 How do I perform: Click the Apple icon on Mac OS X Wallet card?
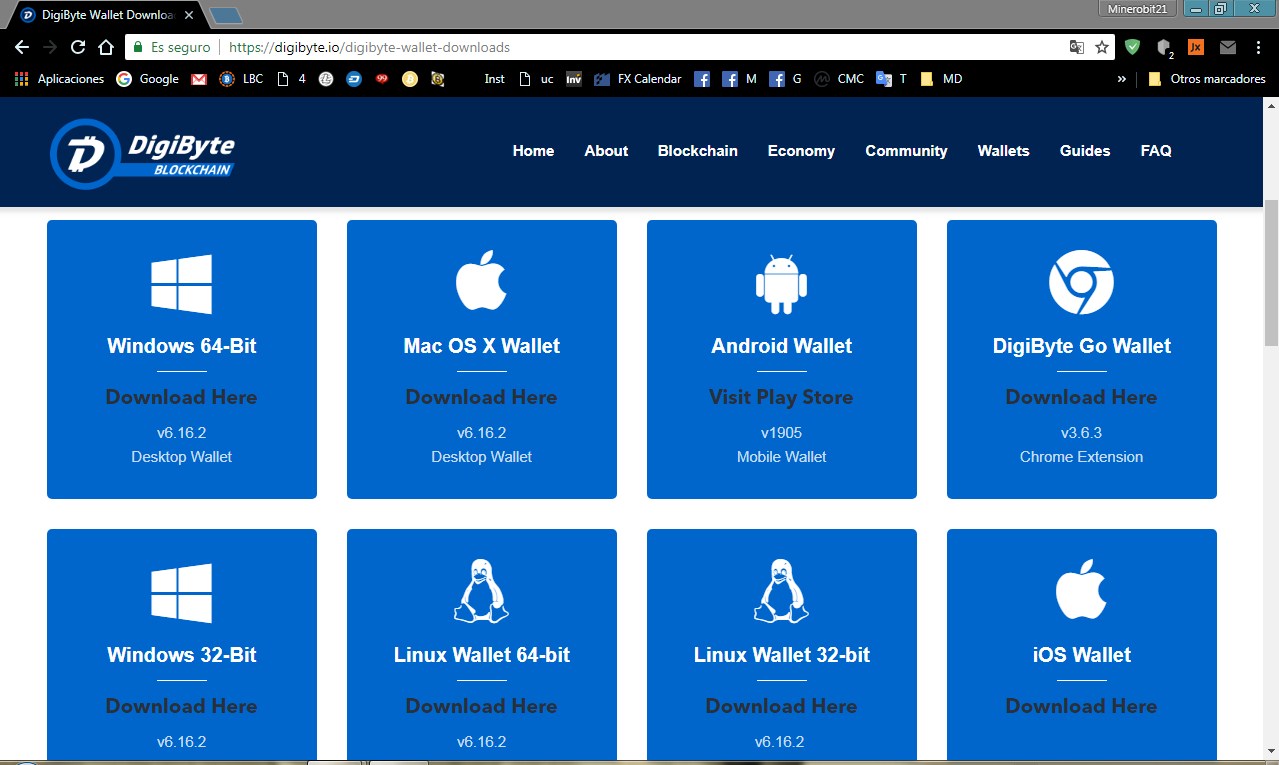[x=481, y=279]
